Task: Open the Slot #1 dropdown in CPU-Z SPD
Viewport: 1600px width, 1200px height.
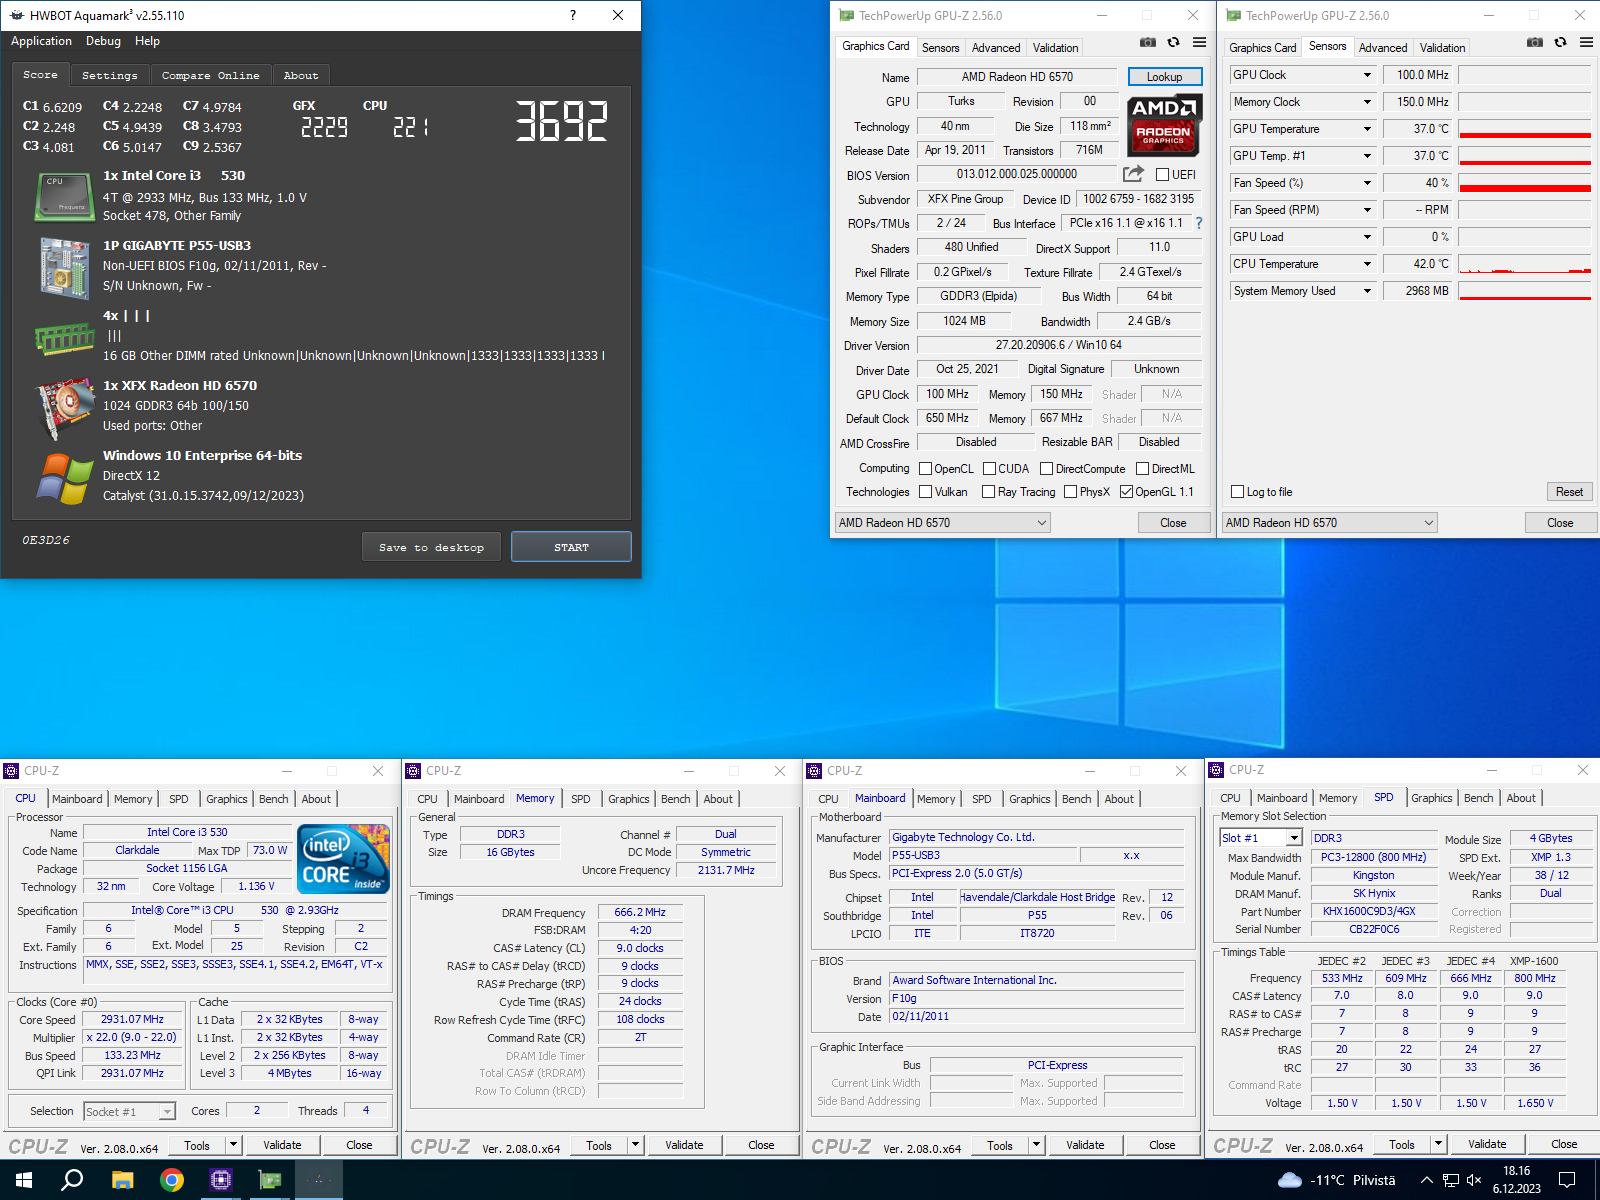Action: (1294, 838)
